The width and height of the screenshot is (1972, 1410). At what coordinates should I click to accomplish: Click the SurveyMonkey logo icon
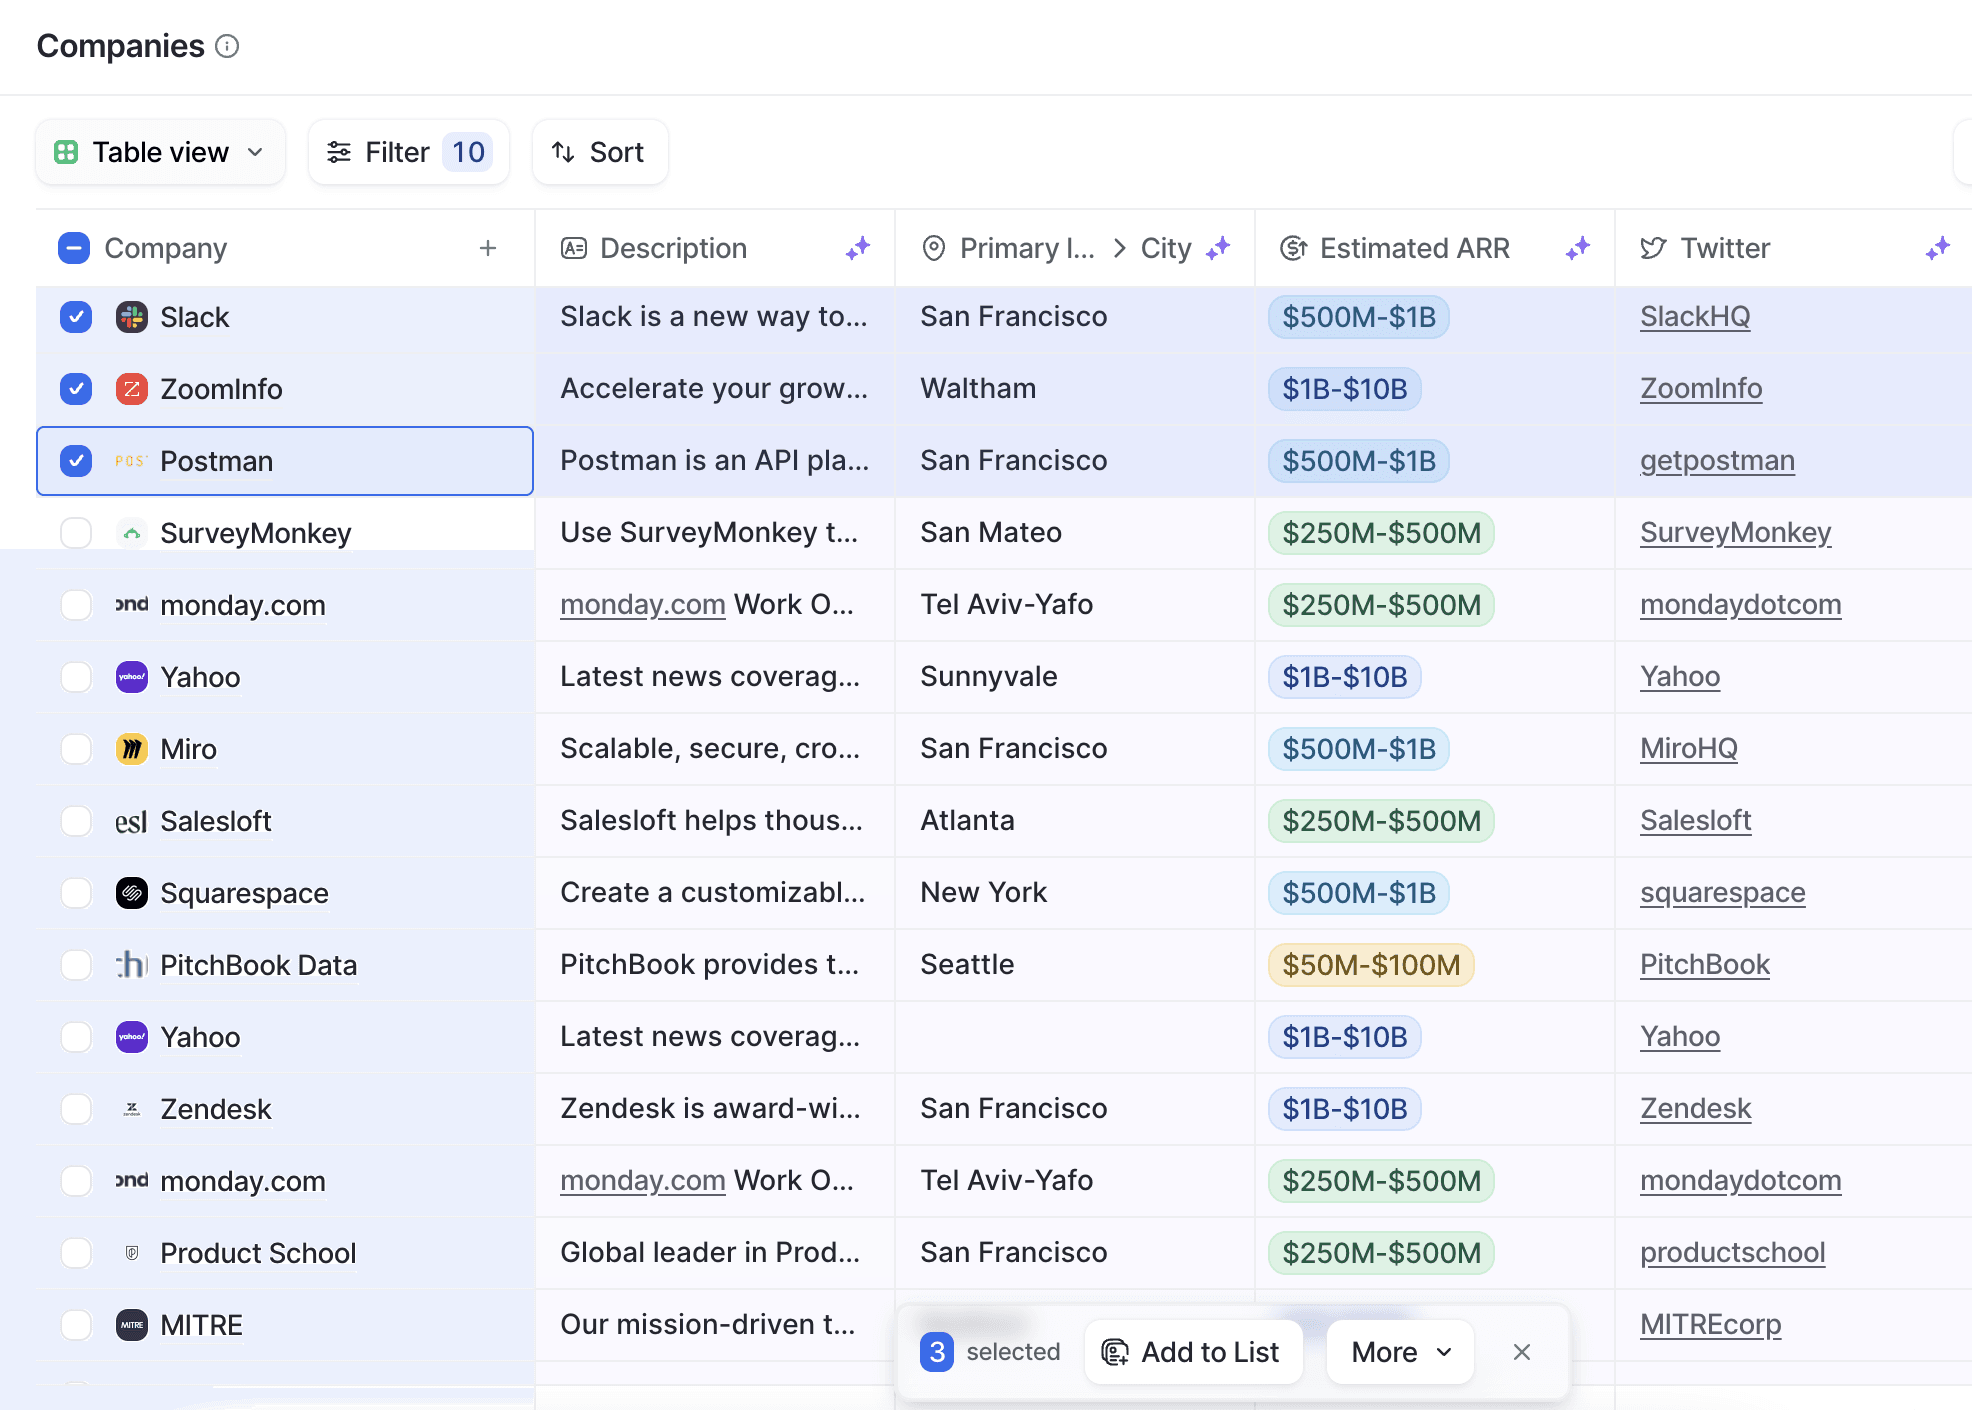(132, 533)
